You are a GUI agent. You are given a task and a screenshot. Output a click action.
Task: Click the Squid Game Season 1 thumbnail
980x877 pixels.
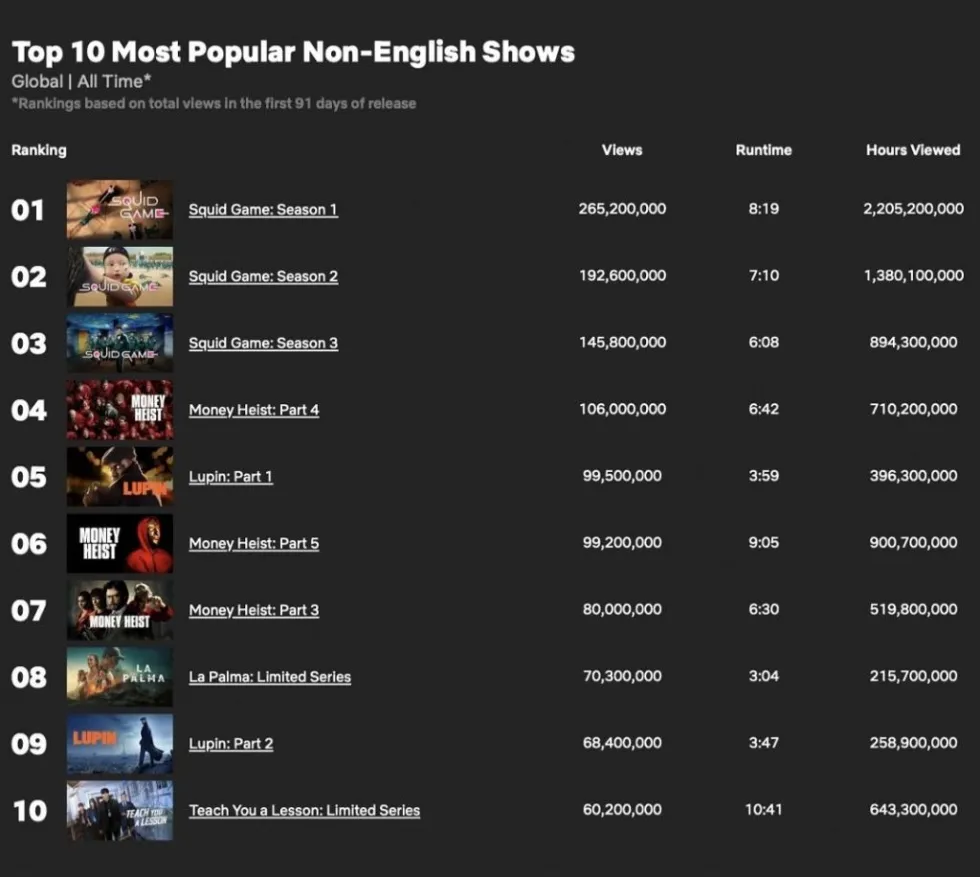click(120, 210)
